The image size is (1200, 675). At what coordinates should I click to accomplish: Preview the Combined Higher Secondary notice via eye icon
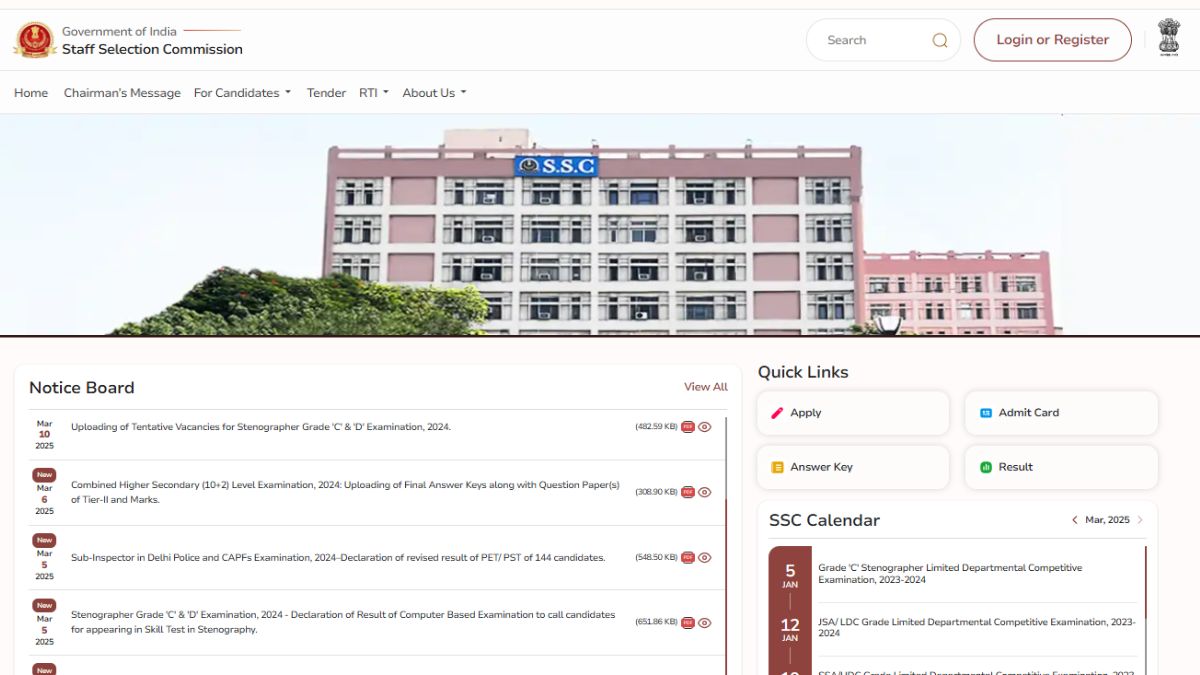click(x=705, y=491)
